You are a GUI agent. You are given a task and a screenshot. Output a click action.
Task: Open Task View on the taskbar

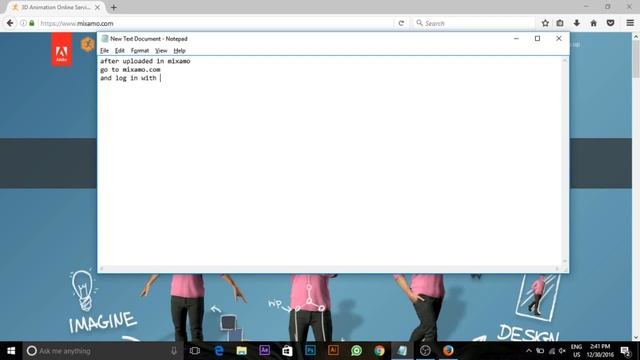point(195,351)
